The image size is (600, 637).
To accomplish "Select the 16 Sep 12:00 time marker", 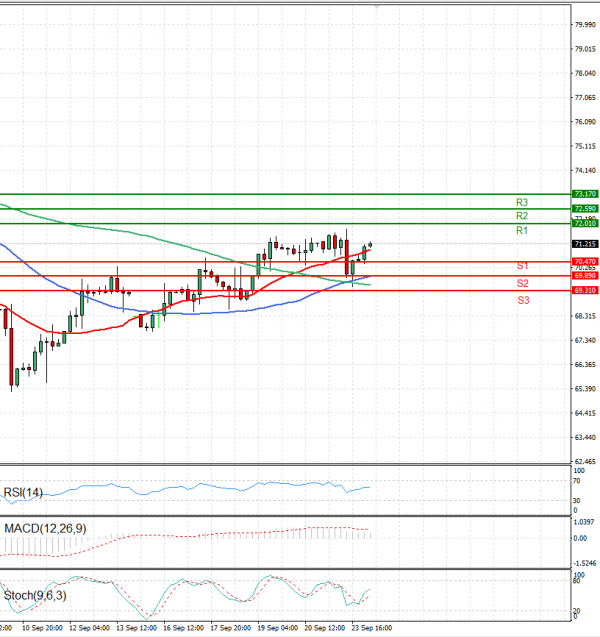I will click(184, 628).
